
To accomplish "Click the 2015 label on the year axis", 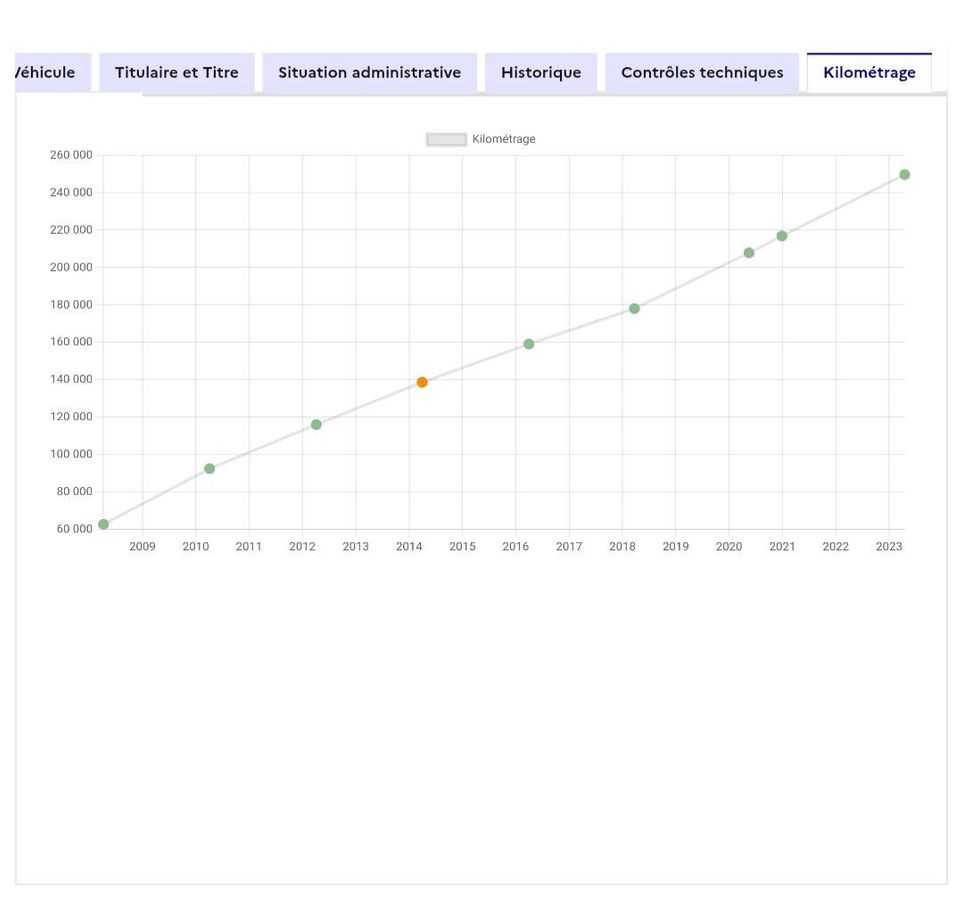I will (462, 547).
